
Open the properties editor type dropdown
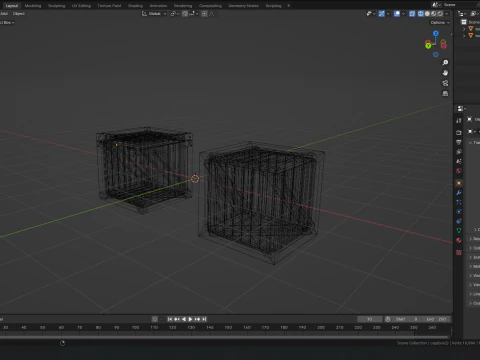(462, 109)
